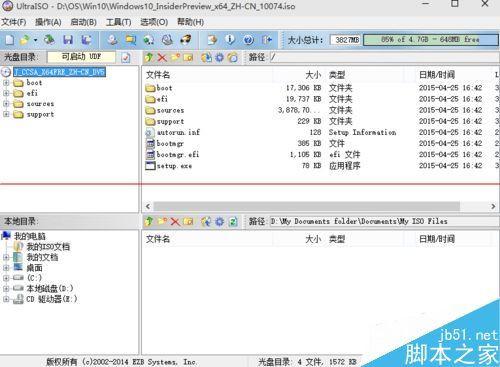Click properties icon beside 可启动 UDF

click(126, 58)
